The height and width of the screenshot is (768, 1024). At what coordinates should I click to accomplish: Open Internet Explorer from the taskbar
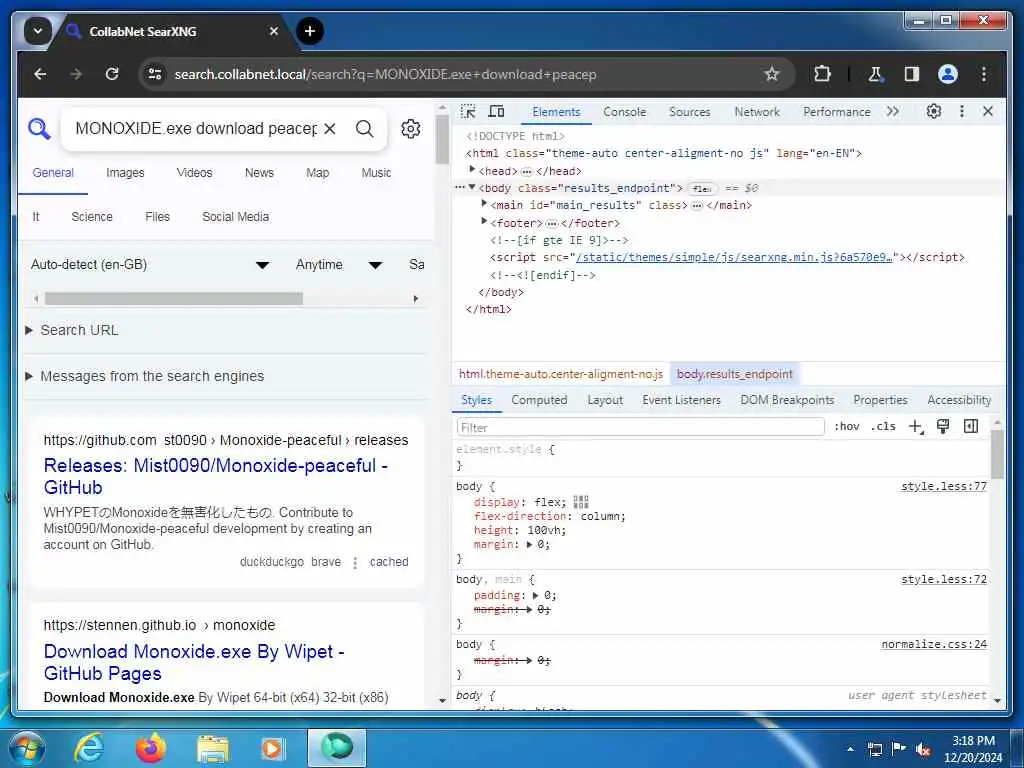[x=88, y=748]
